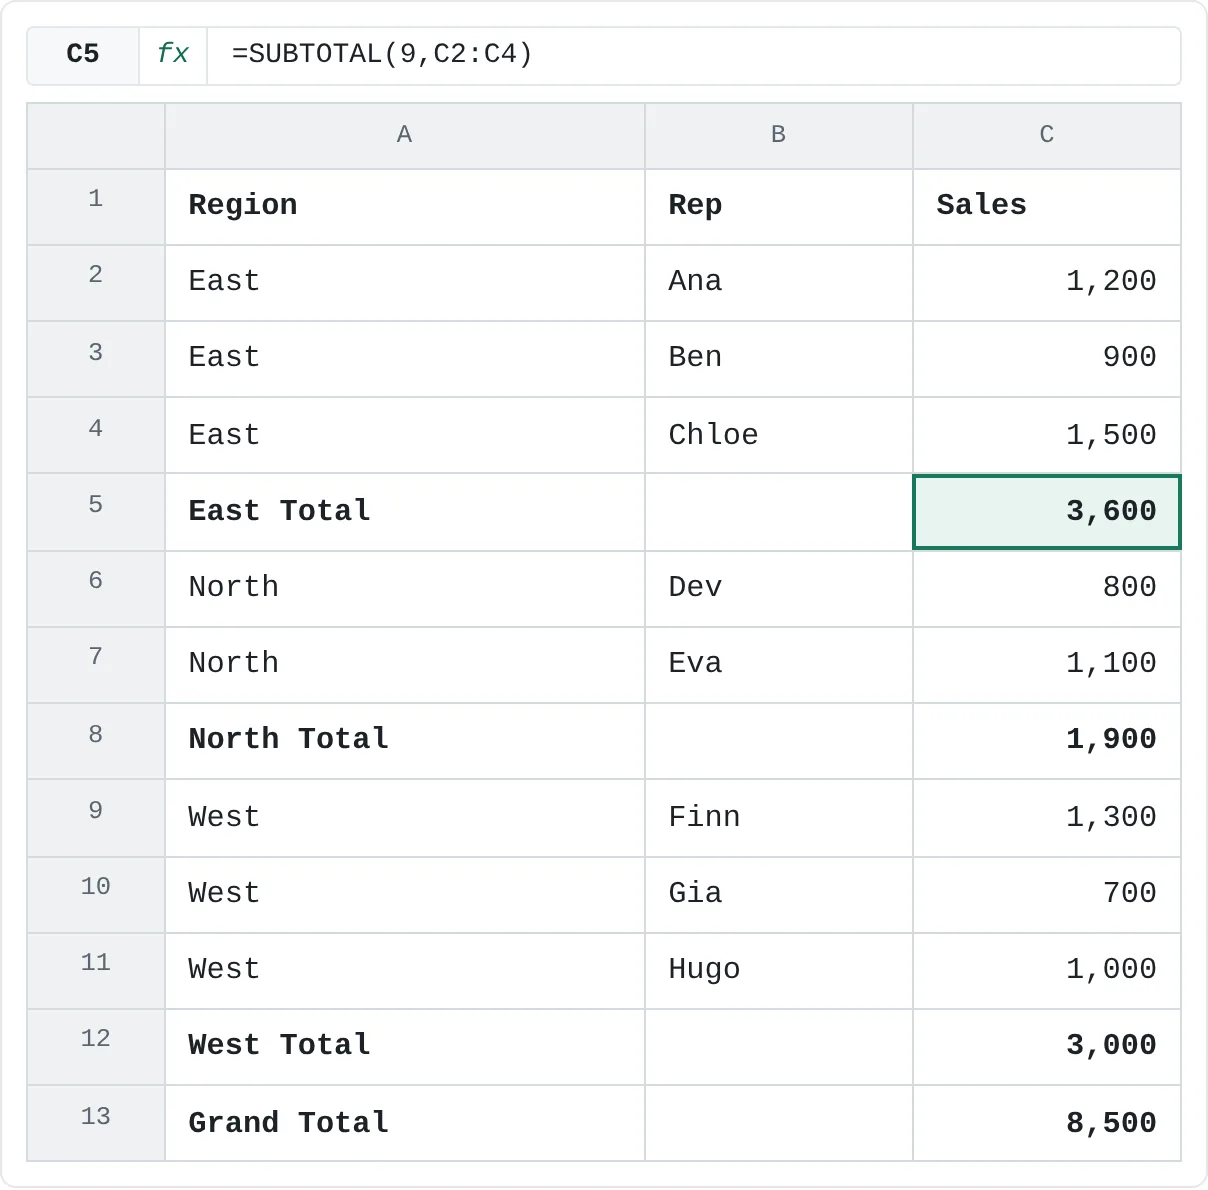Image resolution: width=1208 pixels, height=1190 pixels.
Task: Click 'West' in Gia's row
Action: point(405,895)
